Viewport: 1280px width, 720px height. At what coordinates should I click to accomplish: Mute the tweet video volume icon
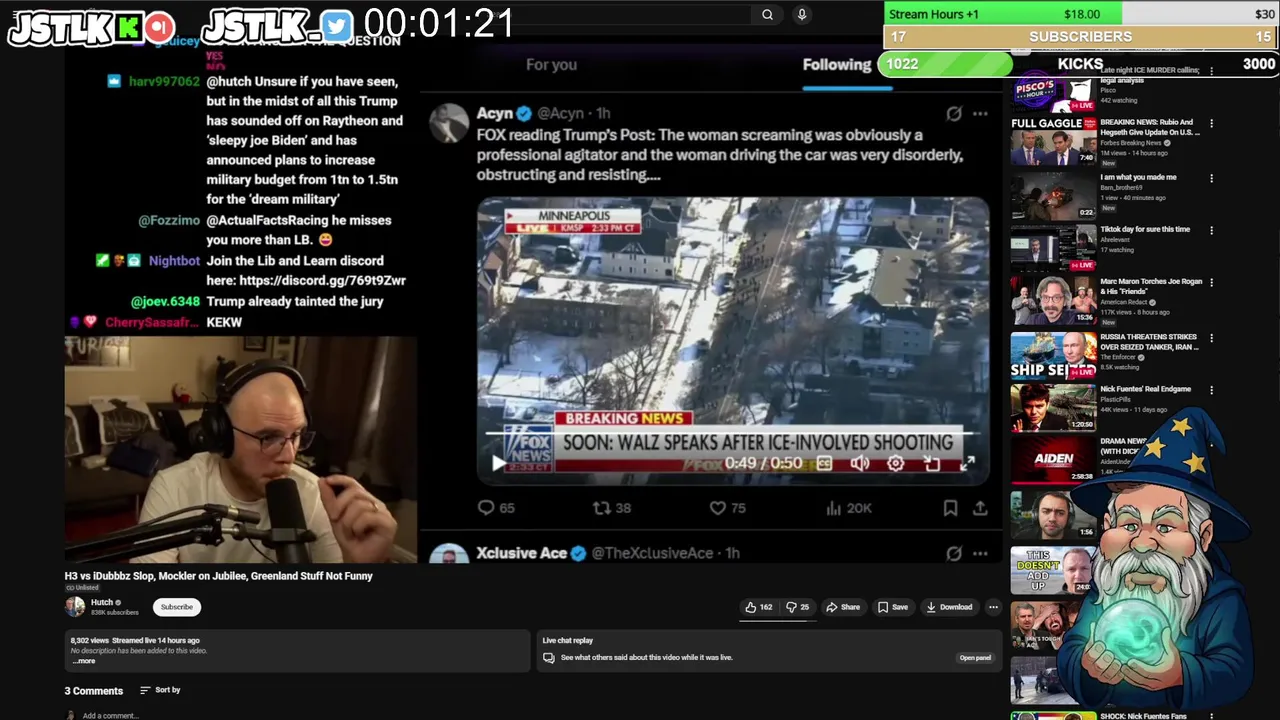(x=860, y=463)
